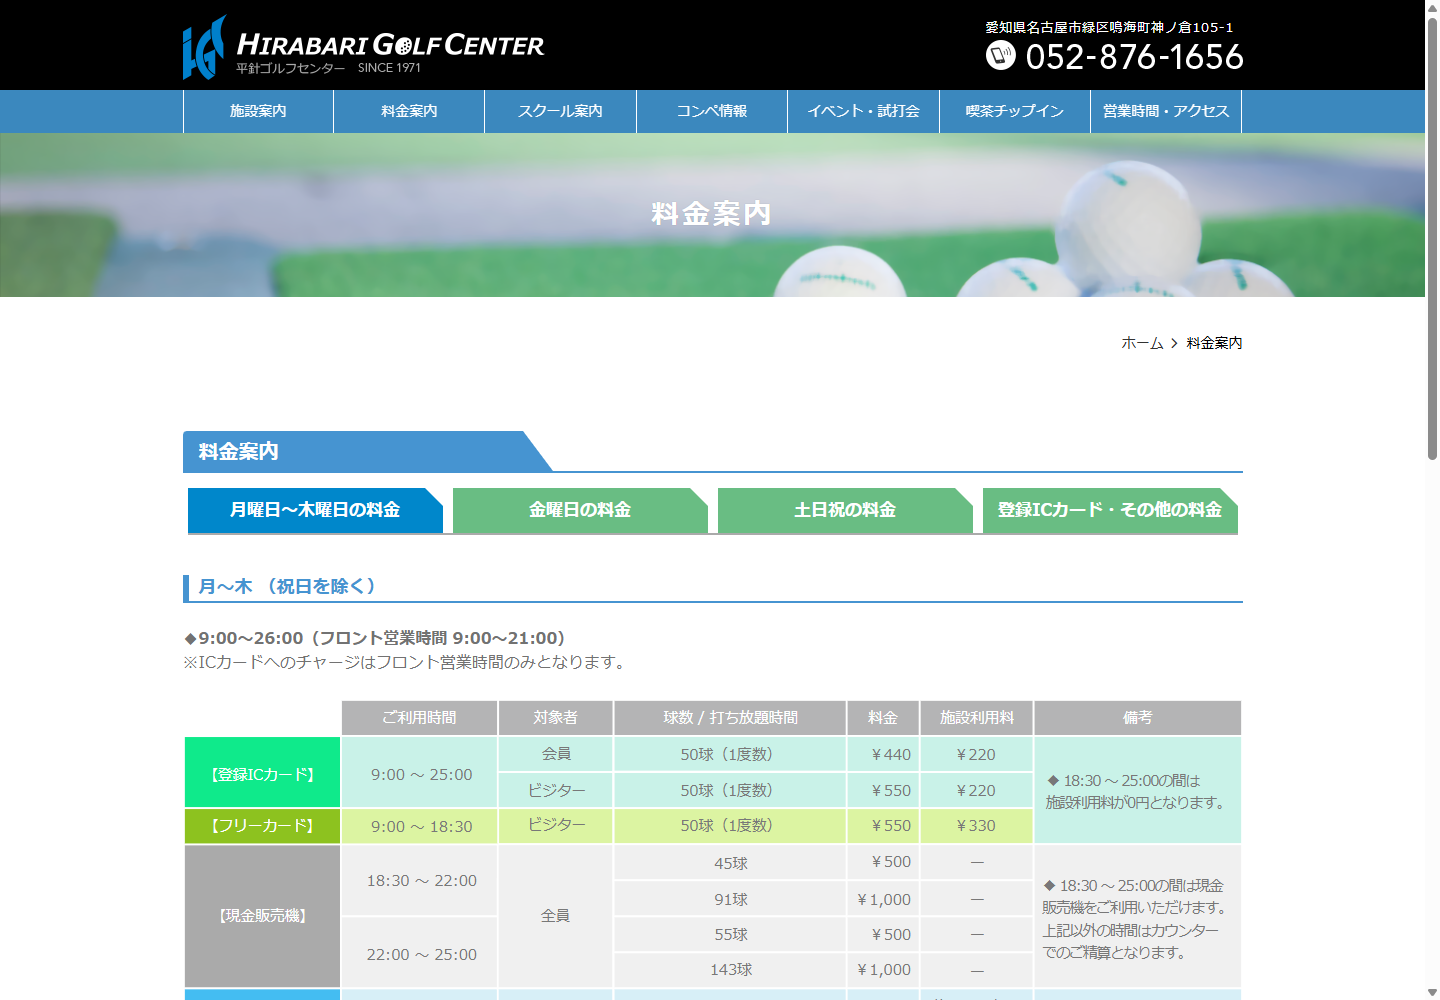
Task: Select the 月曜日〜木曜日の料金 tab
Action: (315, 510)
